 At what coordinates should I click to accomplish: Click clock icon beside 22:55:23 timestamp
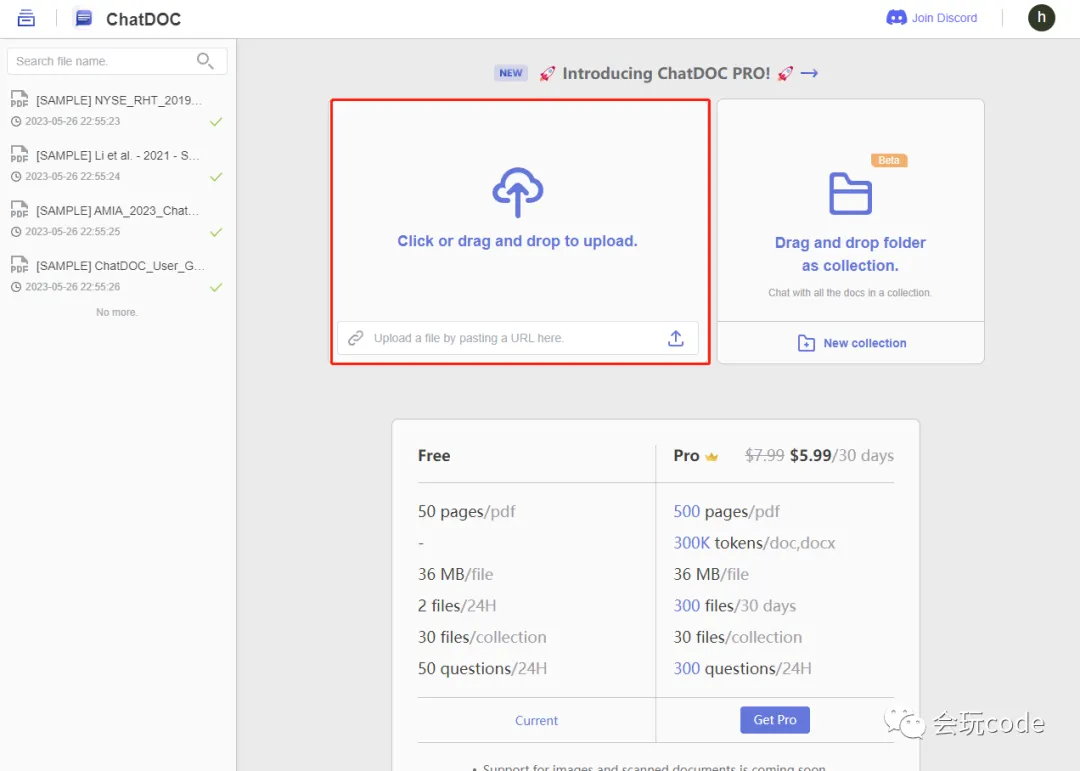click(16, 121)
